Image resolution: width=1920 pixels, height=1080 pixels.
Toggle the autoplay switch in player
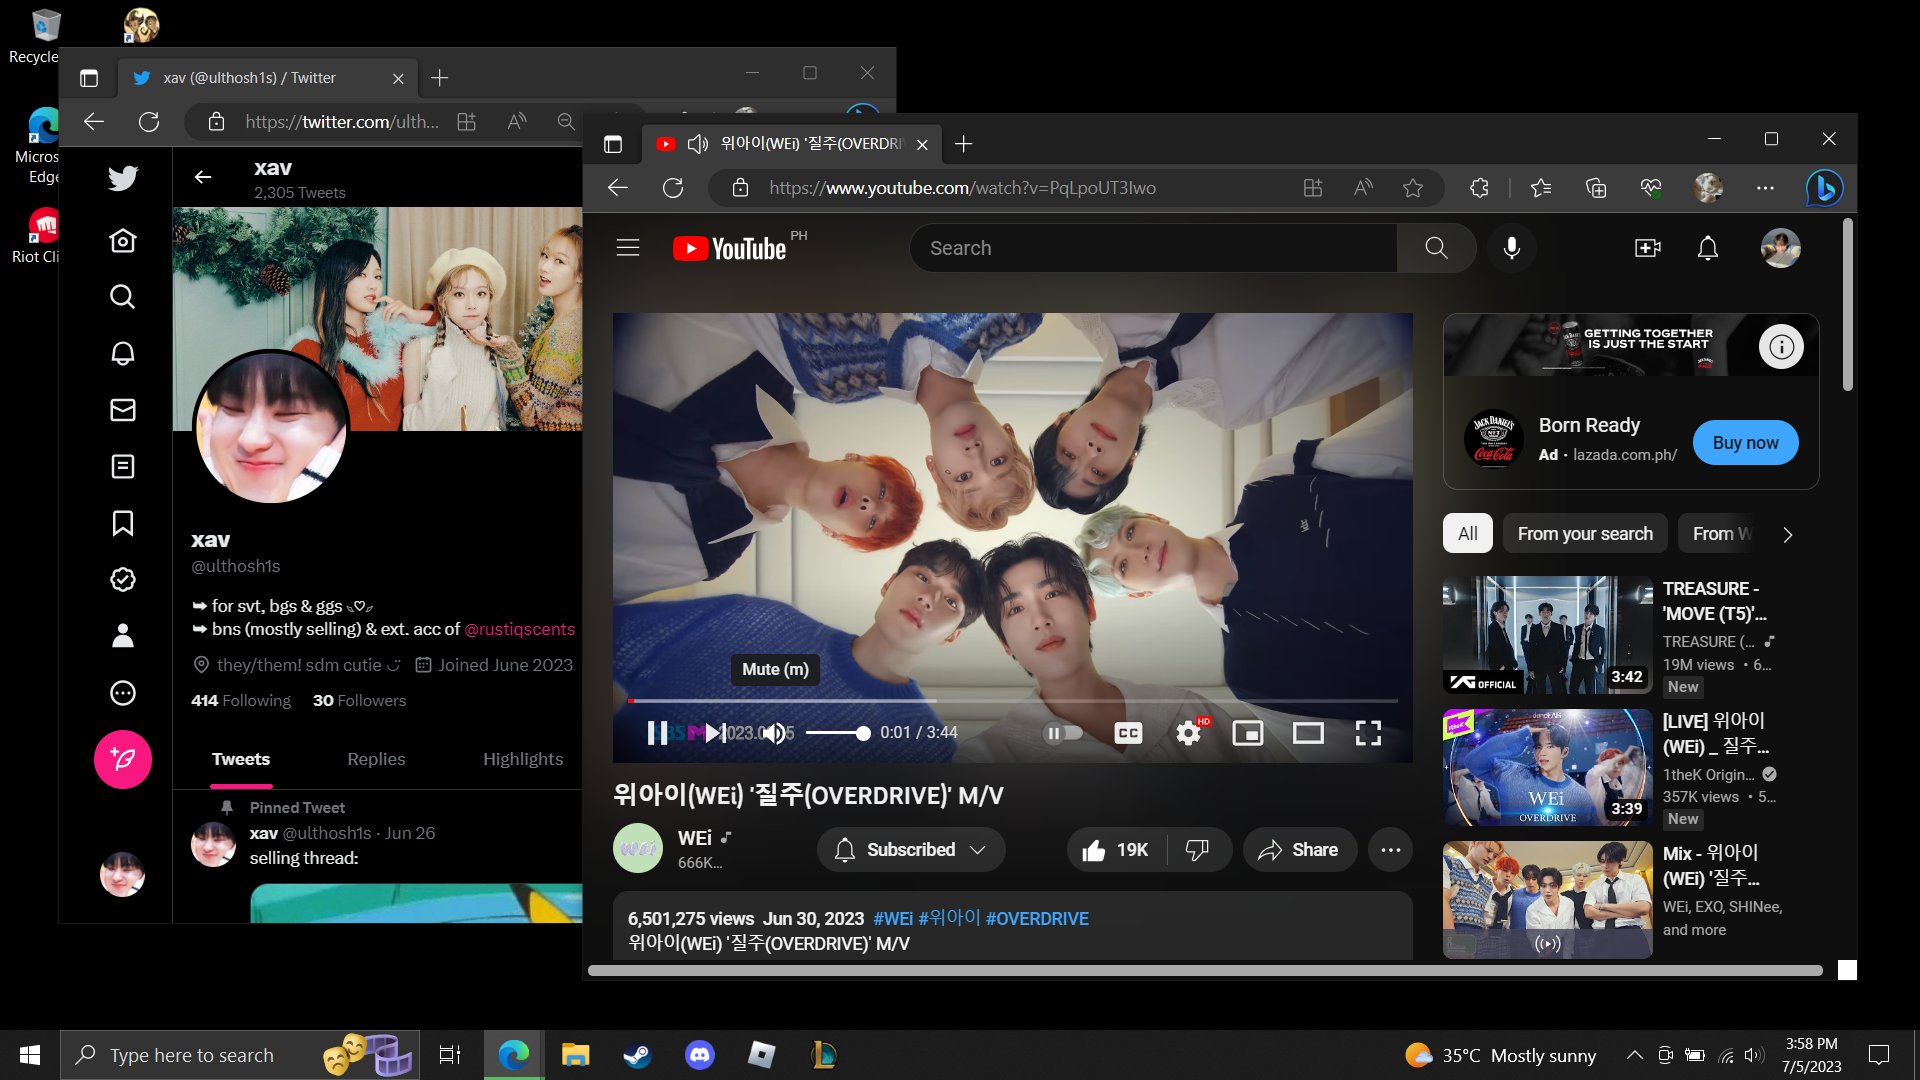1063,733
